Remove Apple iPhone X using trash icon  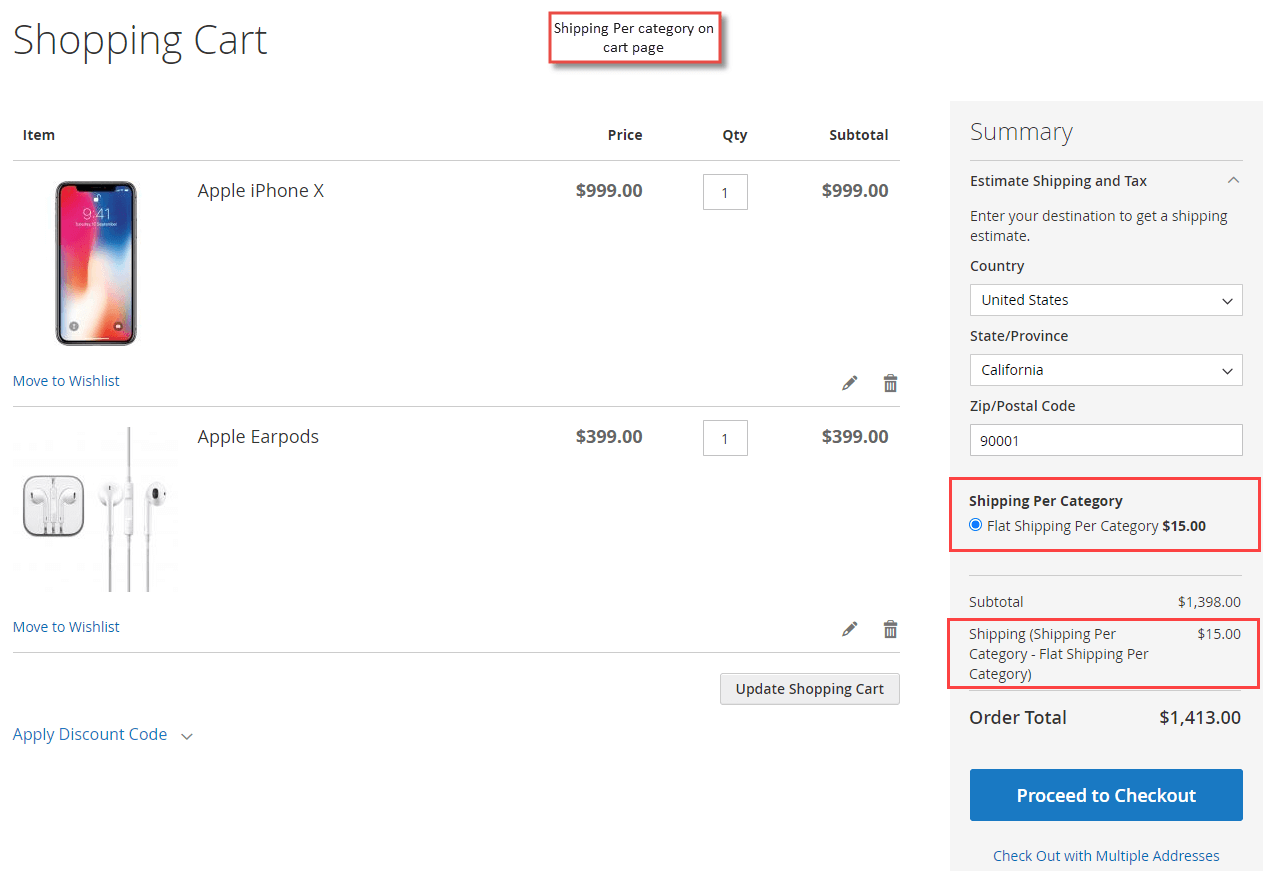890,383
